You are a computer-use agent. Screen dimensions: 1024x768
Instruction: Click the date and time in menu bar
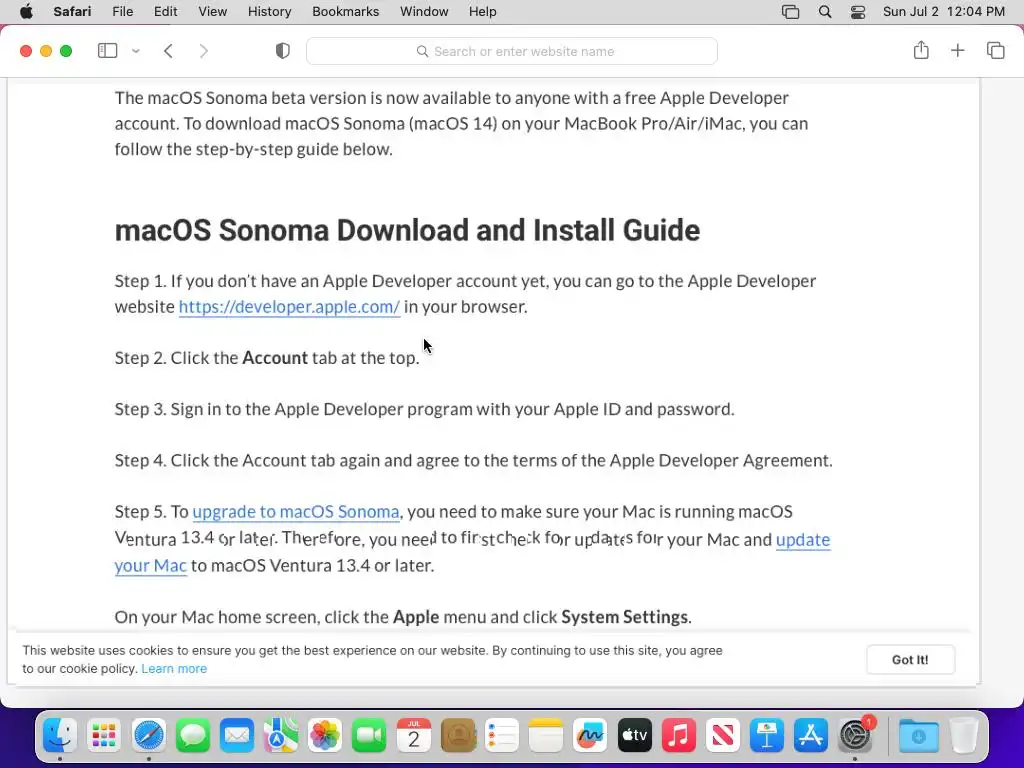click(944, 12)
